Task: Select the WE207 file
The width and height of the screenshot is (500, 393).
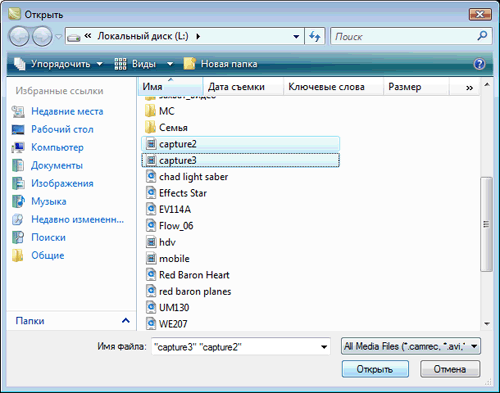Action: (173, 324)
